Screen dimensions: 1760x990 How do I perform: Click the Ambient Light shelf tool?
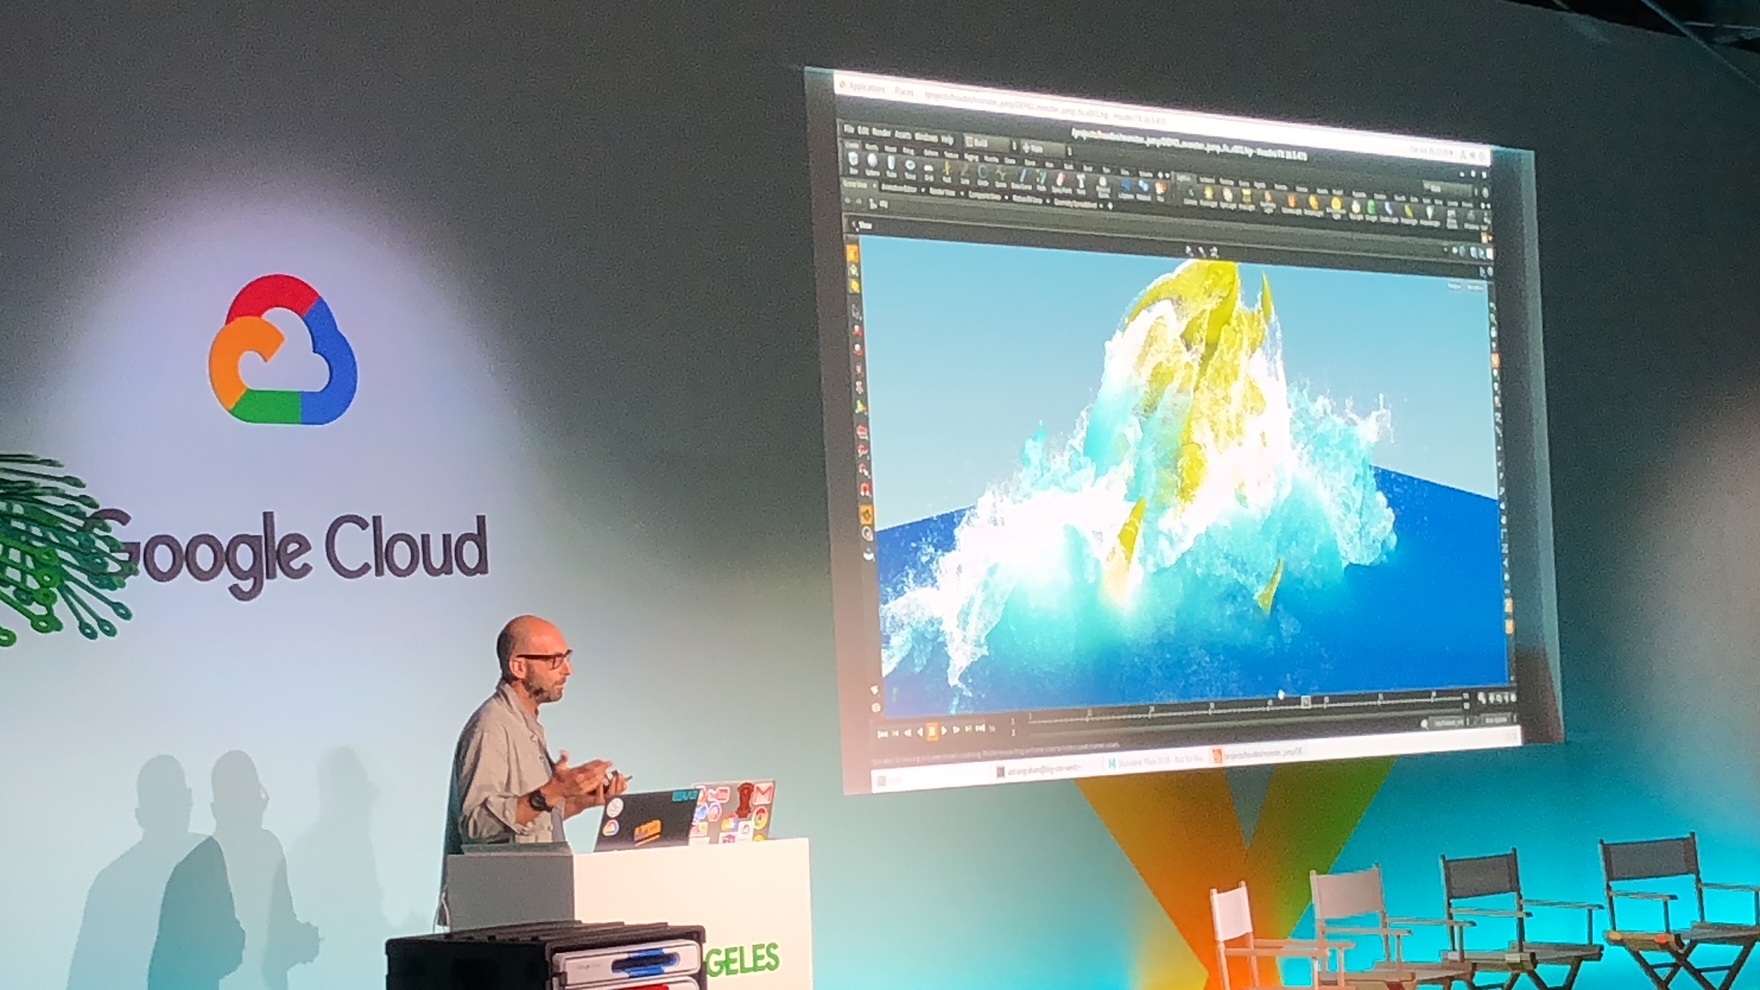click(1429, 215)
